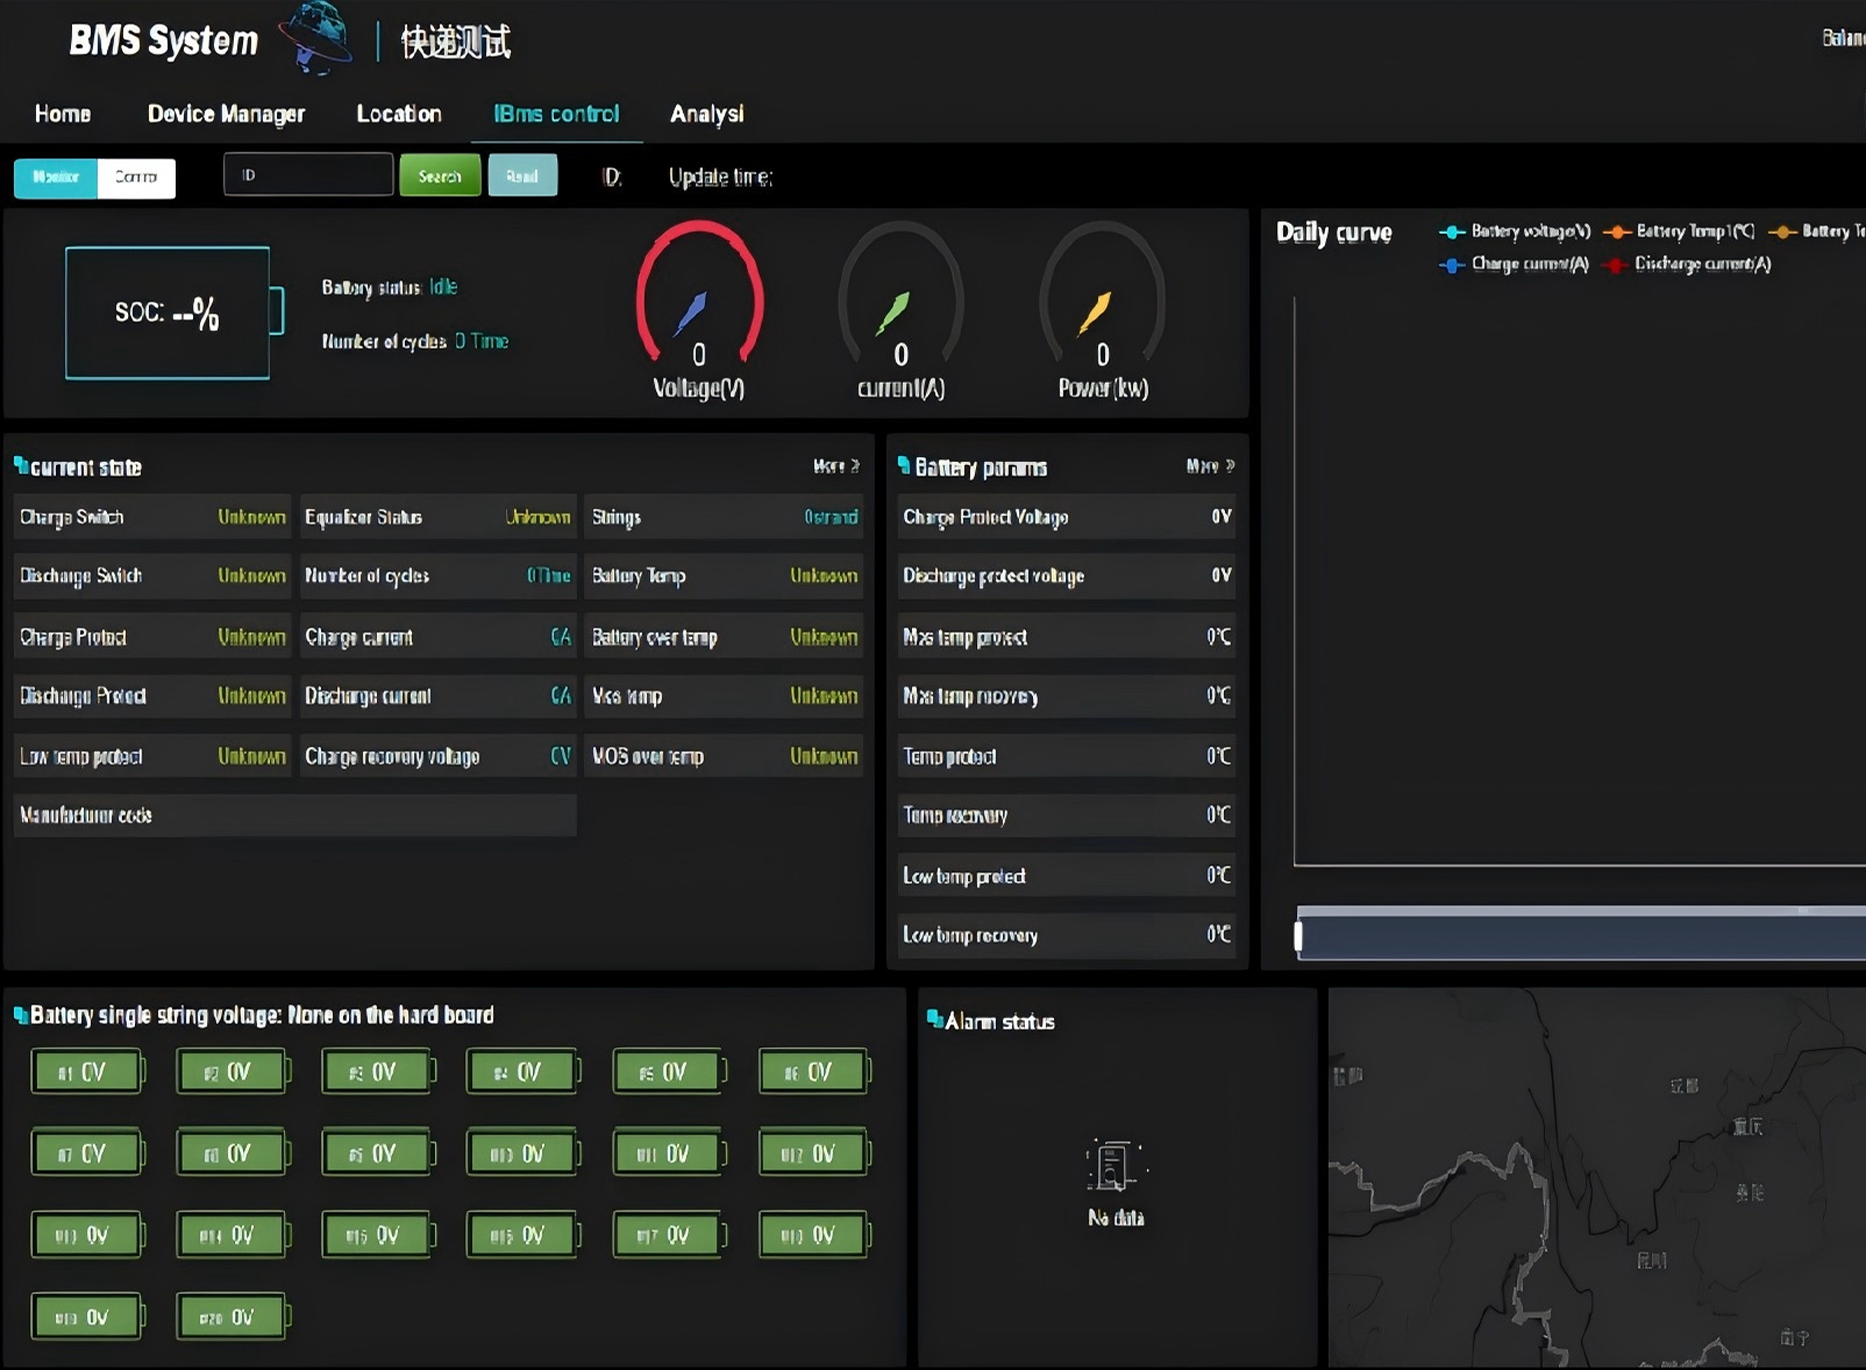Select battery cell #12 voltage icon

812,1154
